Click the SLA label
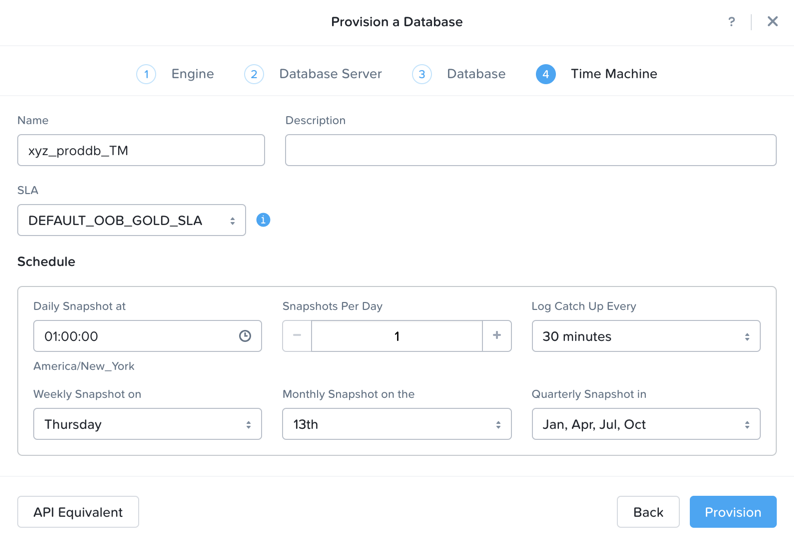This screenshot has height=545, width=794. click(28, 190)
